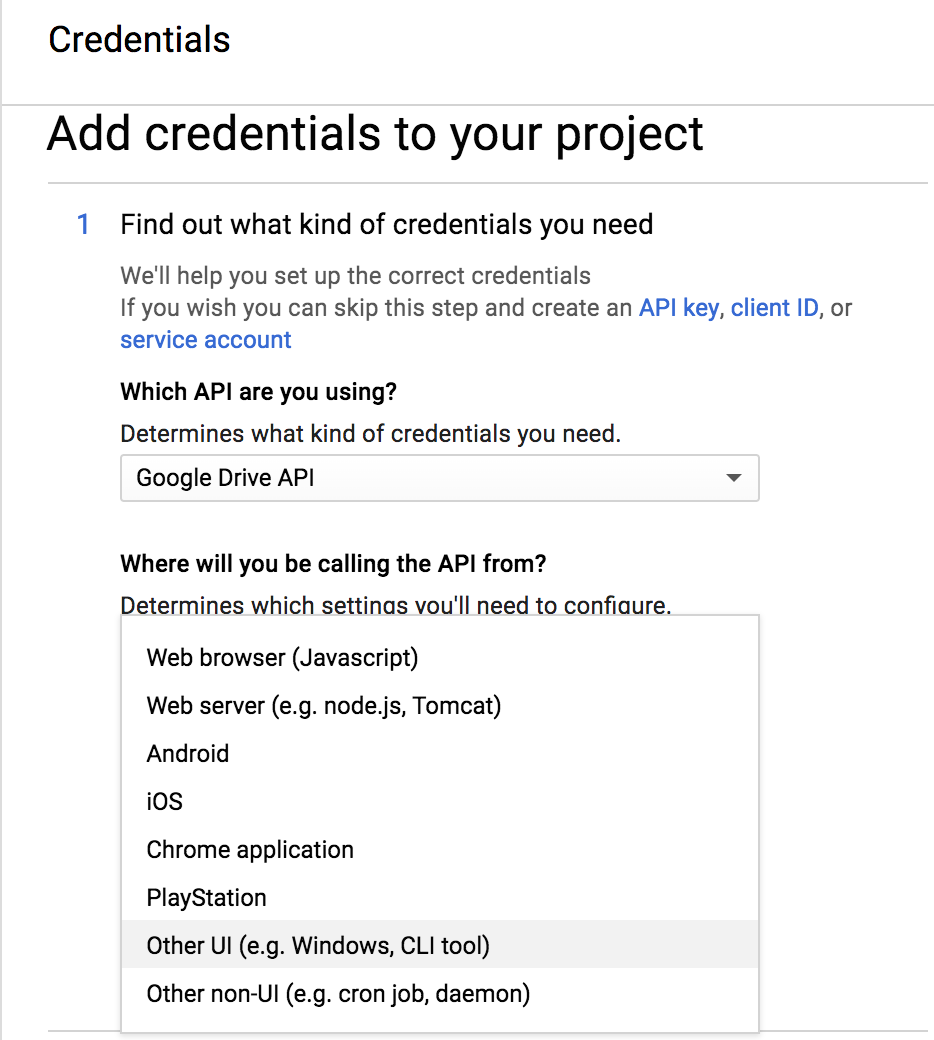Follow the service account link

point(206,340)
